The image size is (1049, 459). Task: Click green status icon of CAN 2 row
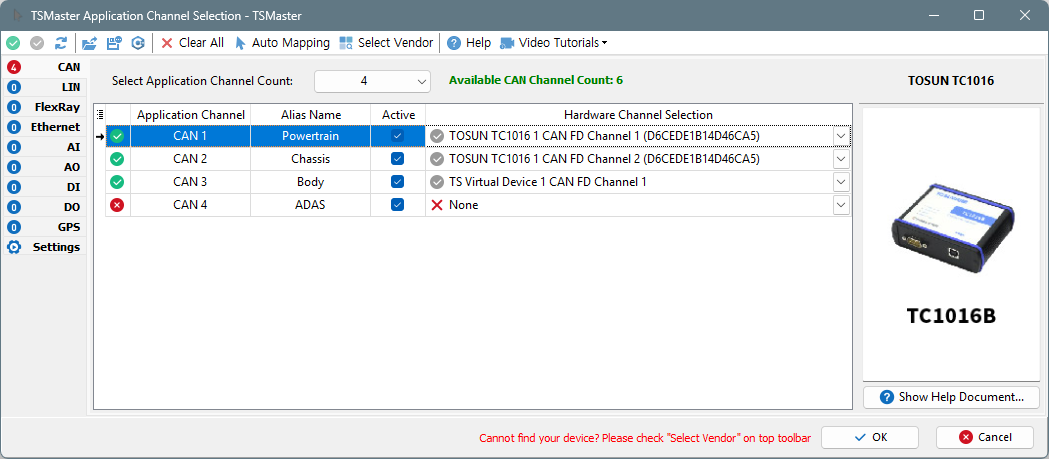117,159
